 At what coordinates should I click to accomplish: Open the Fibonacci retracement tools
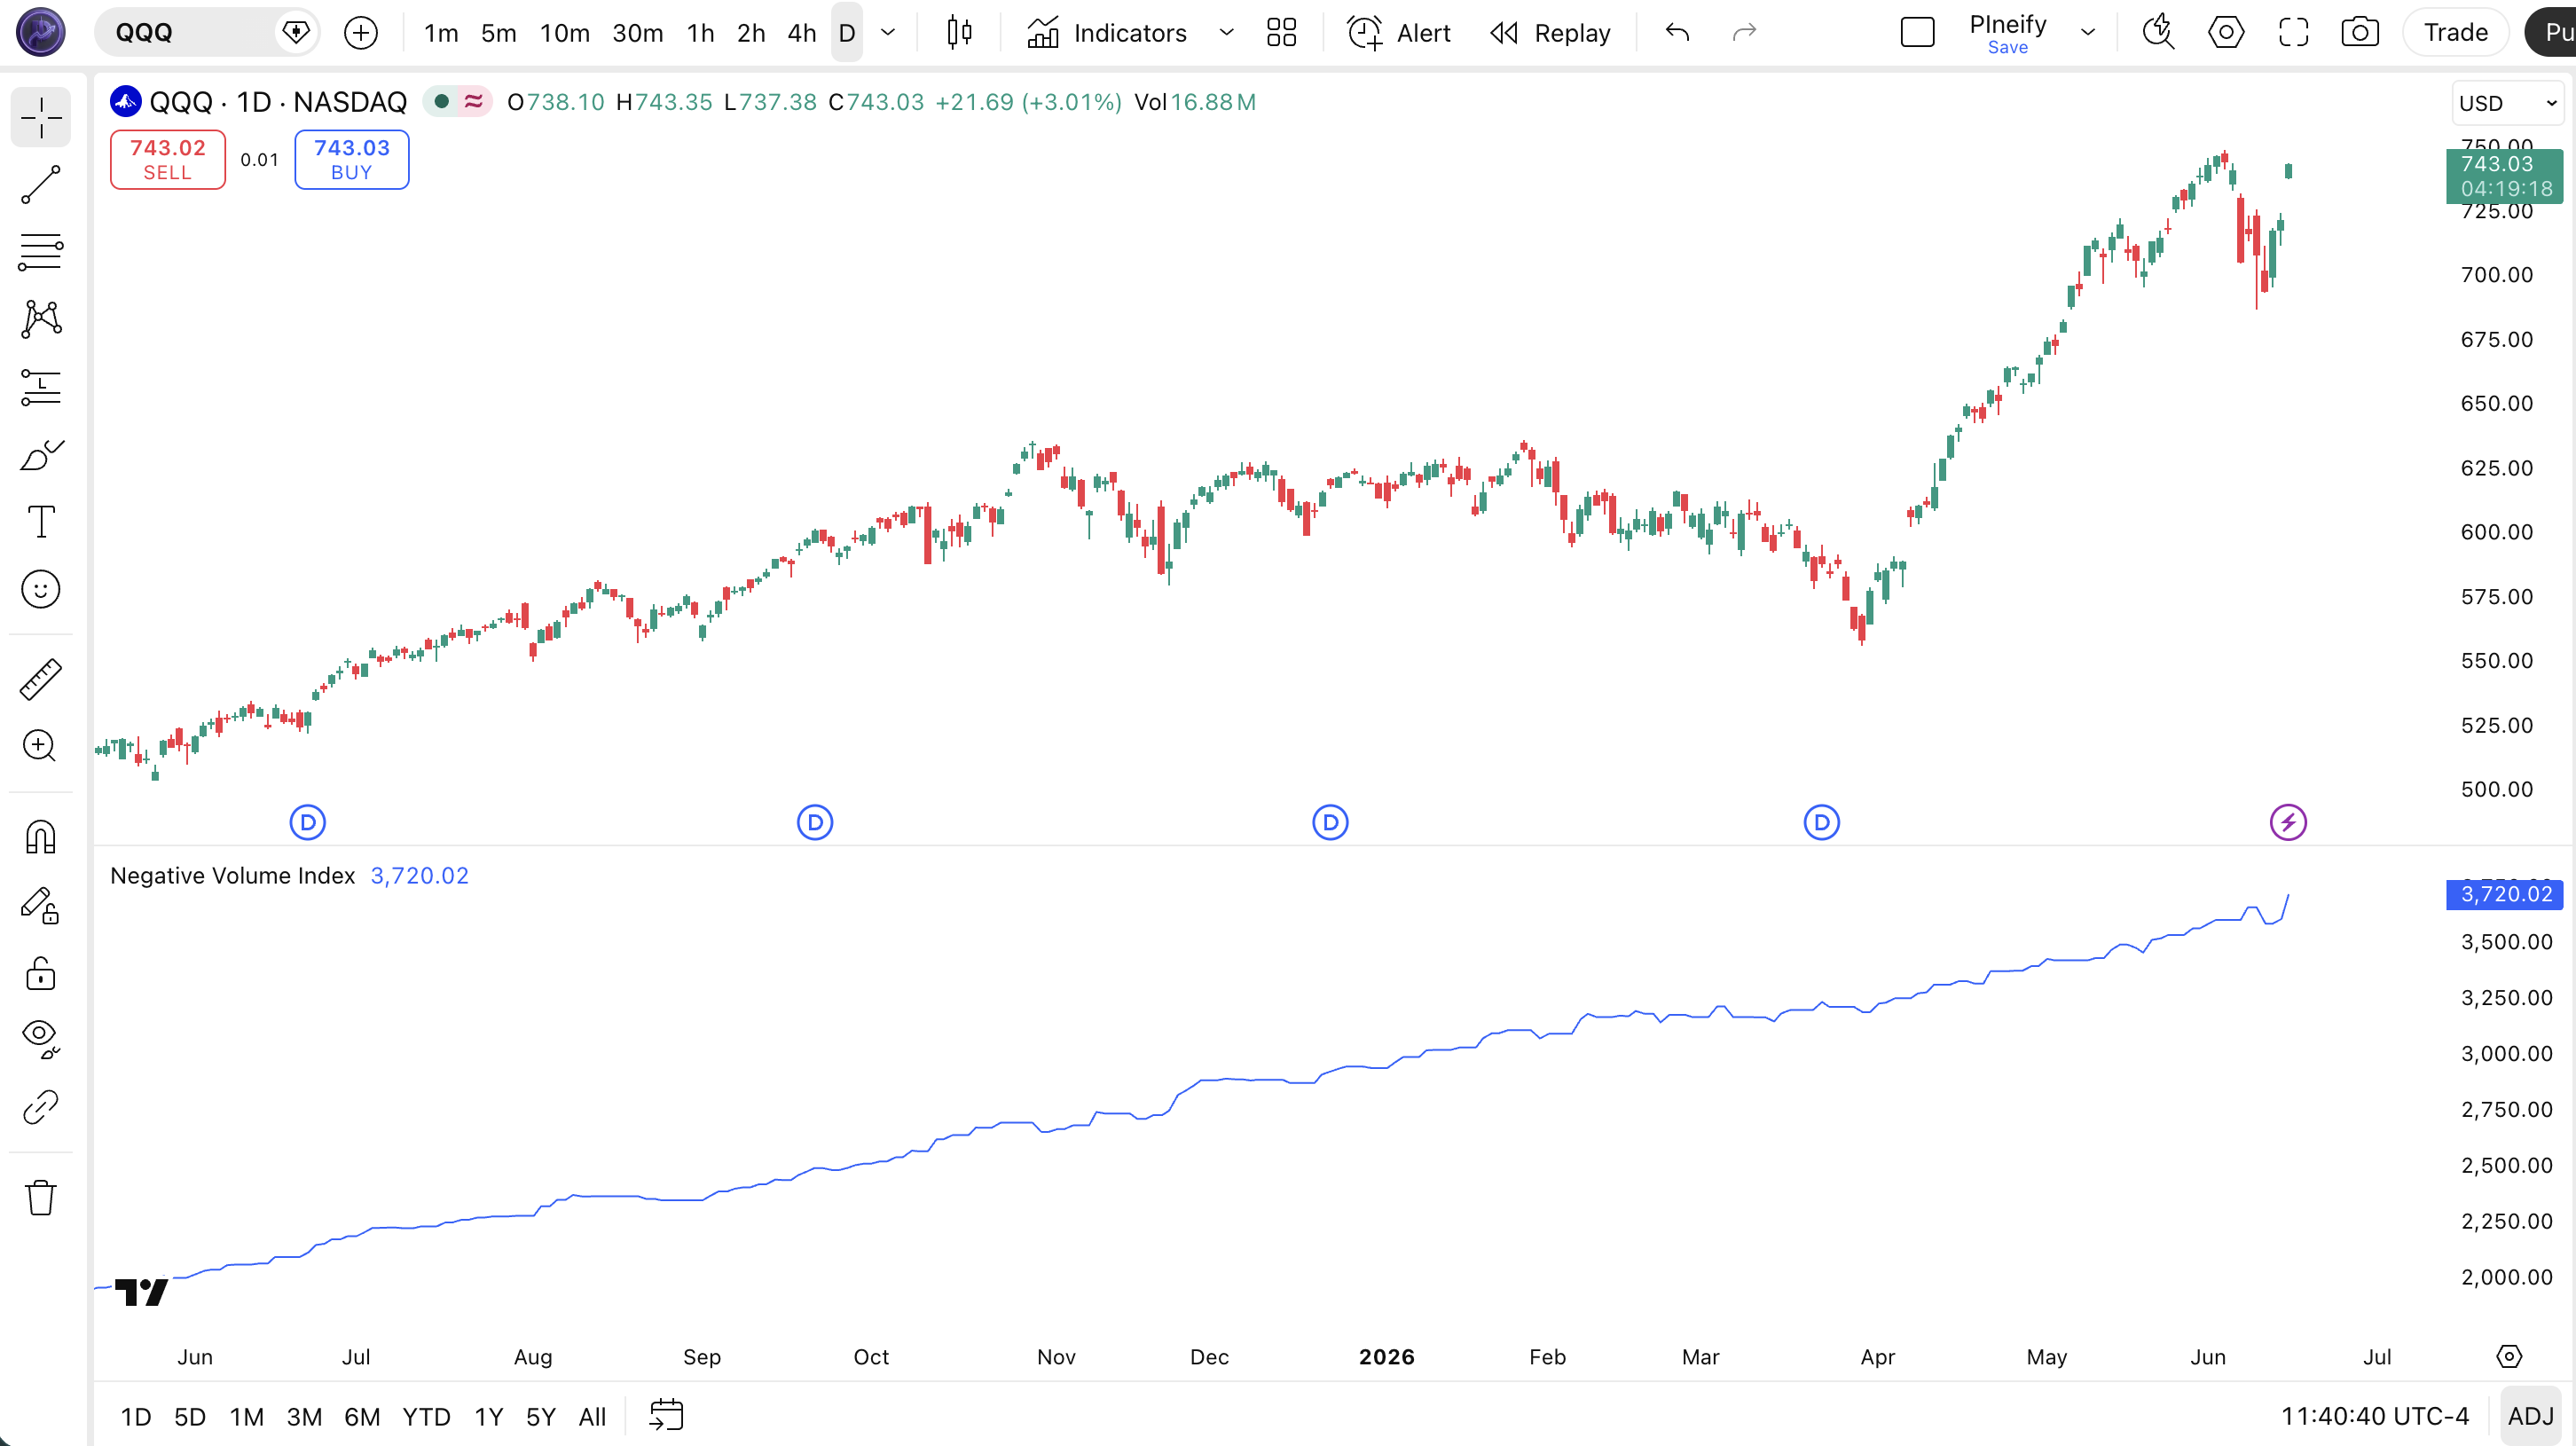(41, 252)
